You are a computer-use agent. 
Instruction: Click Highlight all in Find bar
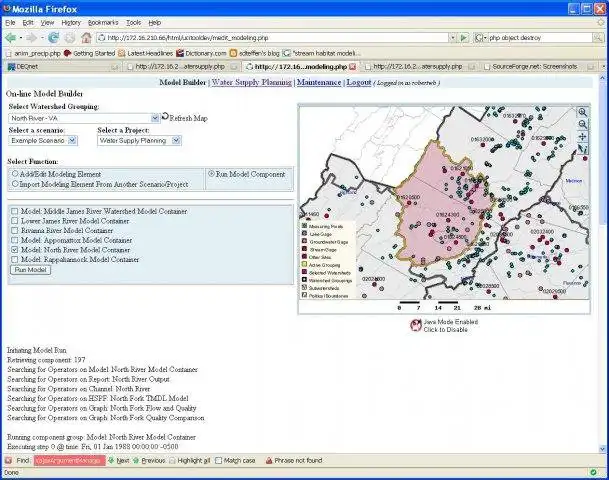pyautogui.click(x=190, y=461)
